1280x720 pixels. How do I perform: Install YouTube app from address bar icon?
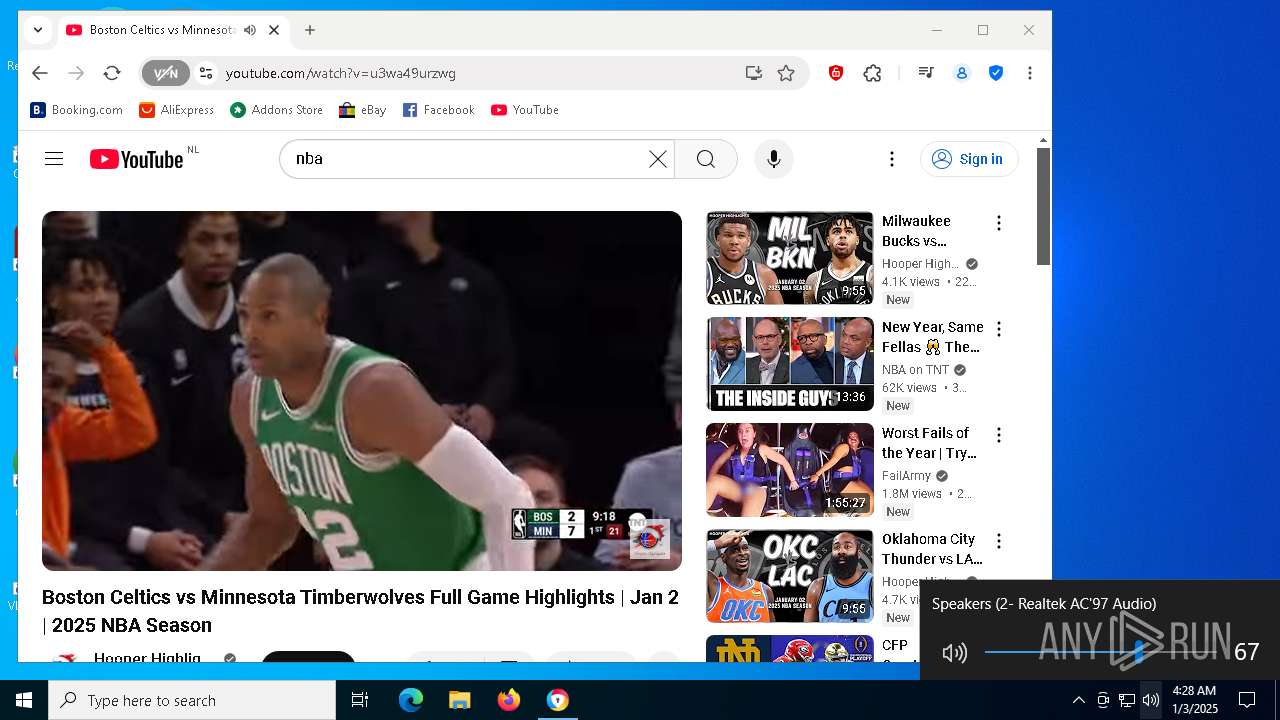753,73
